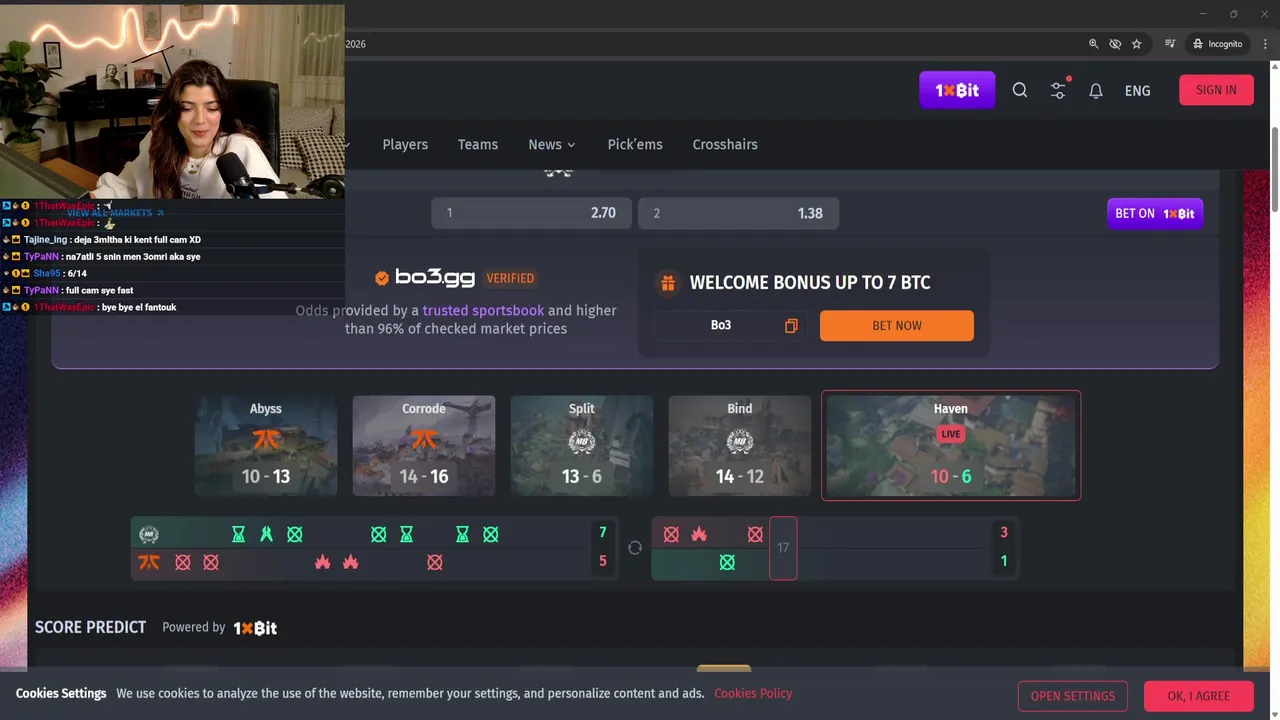
Task: Click the green elimination icon in second half
Action: click(727, 563)
